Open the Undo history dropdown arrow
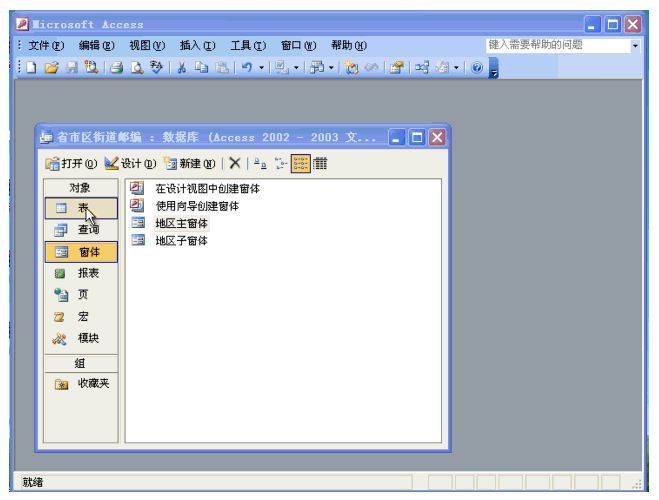This screenshot has width=659, height=500. pyautogui.click(x=261, y=68)
